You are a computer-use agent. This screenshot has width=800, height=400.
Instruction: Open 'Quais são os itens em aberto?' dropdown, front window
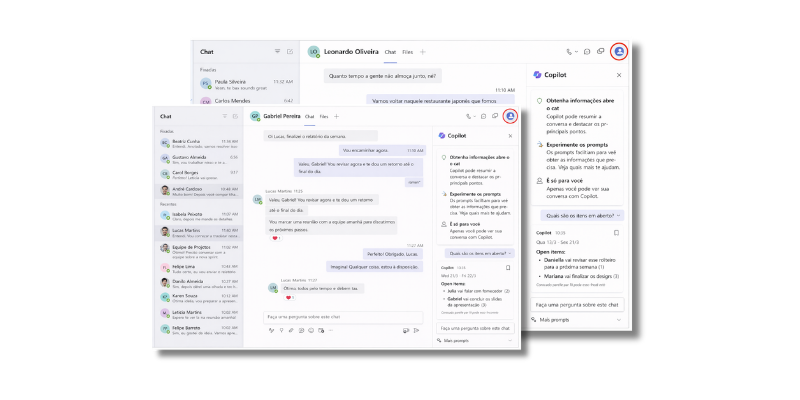479,253
